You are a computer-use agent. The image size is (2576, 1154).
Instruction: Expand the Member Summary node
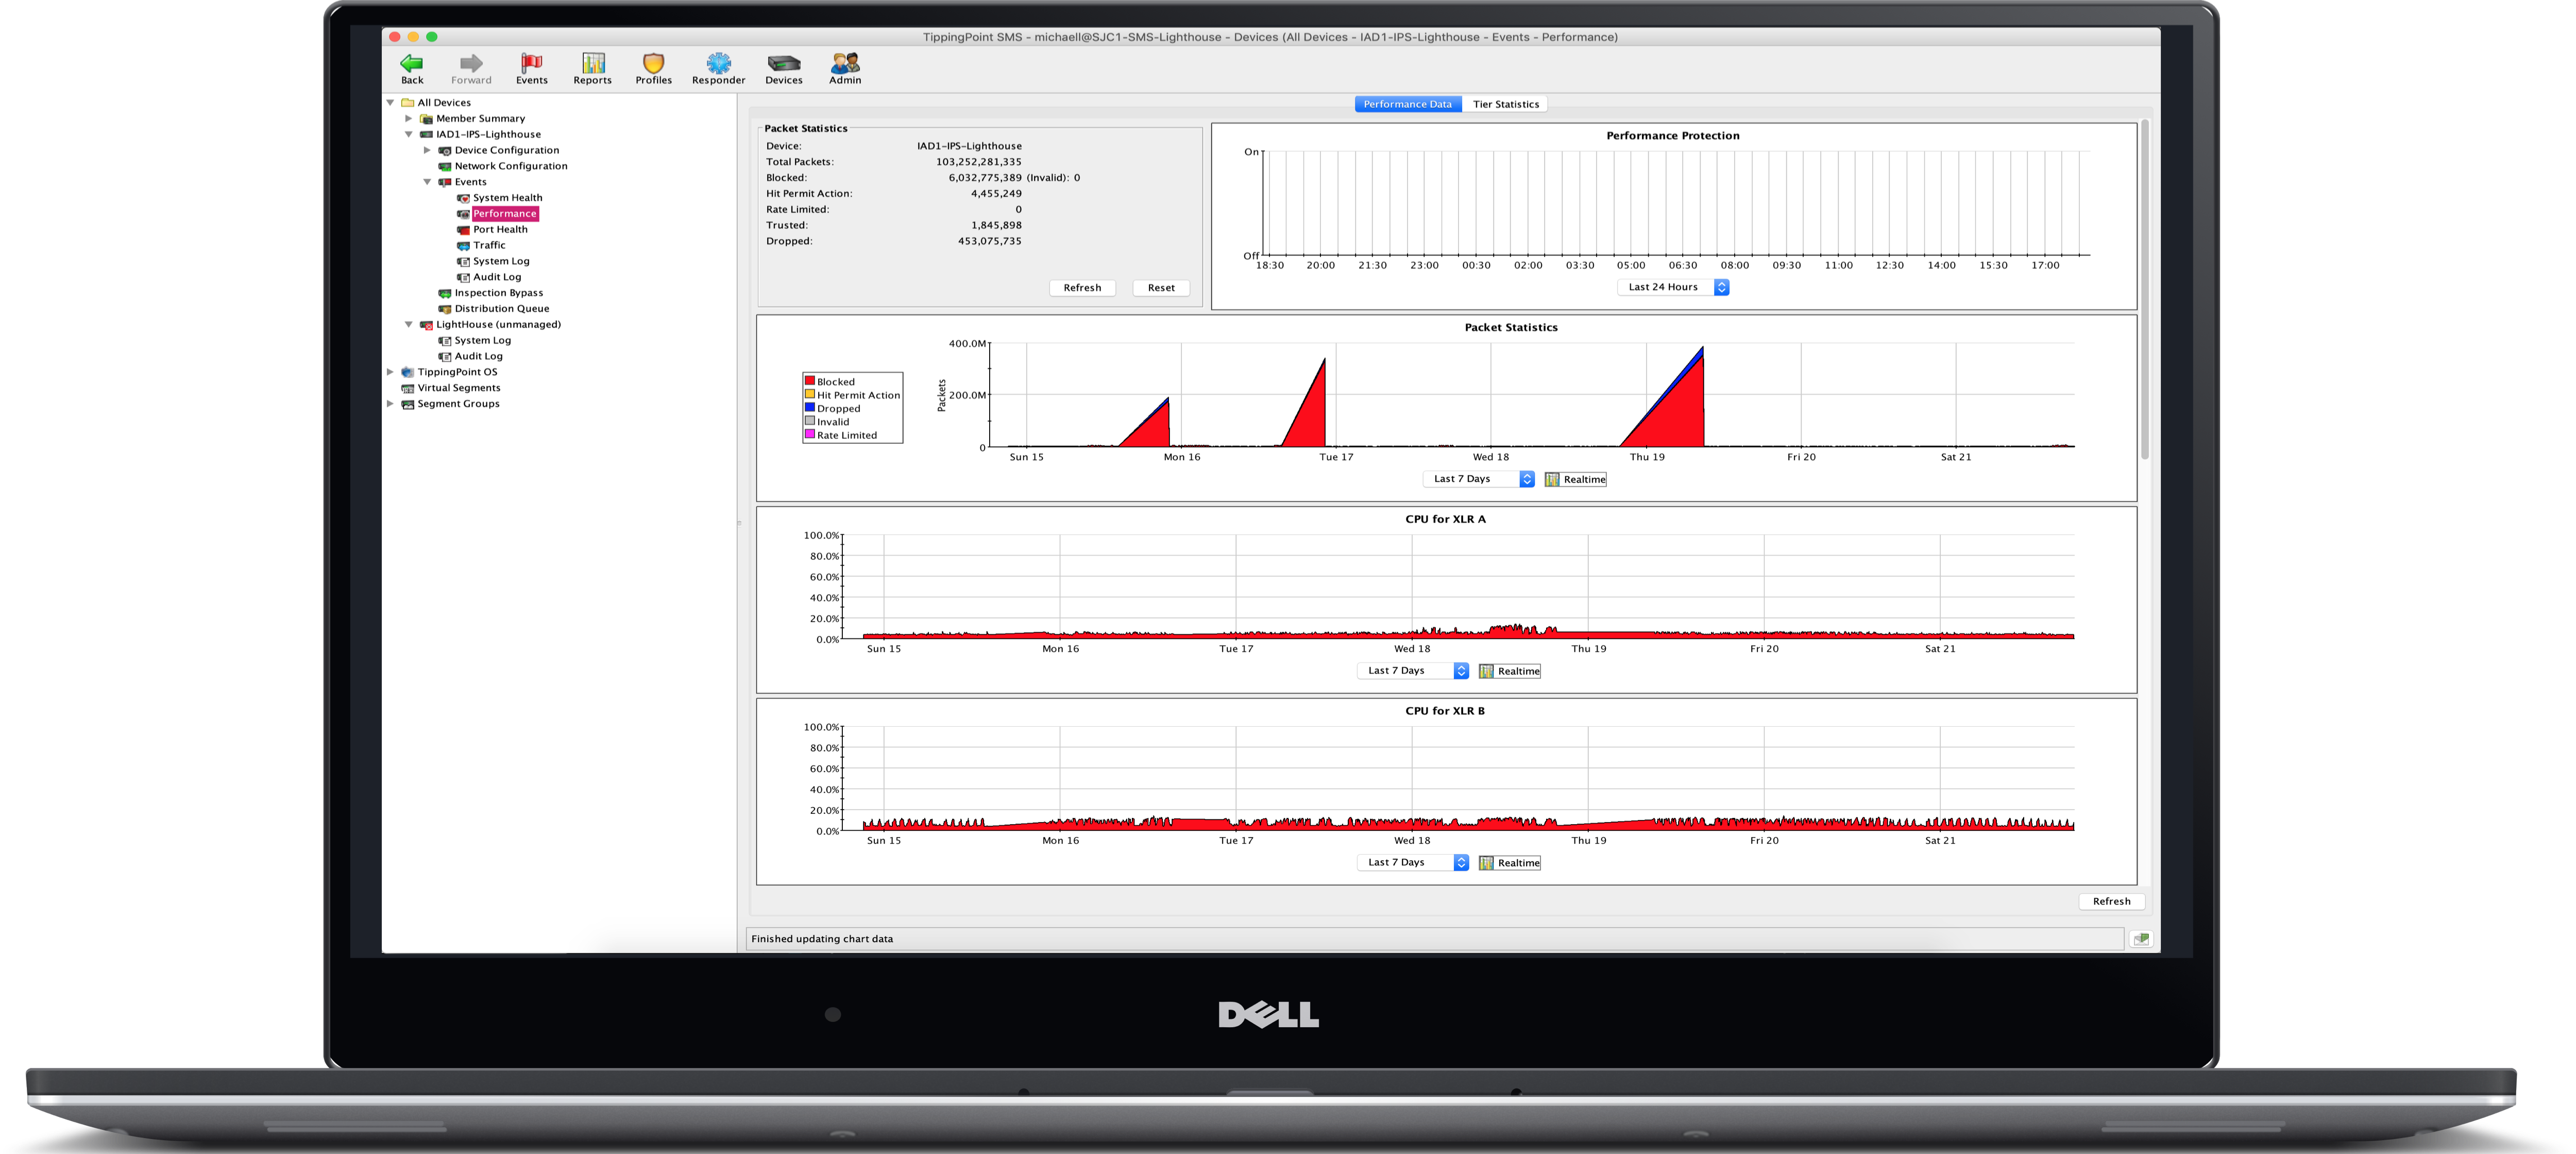[x=408, y=118]
